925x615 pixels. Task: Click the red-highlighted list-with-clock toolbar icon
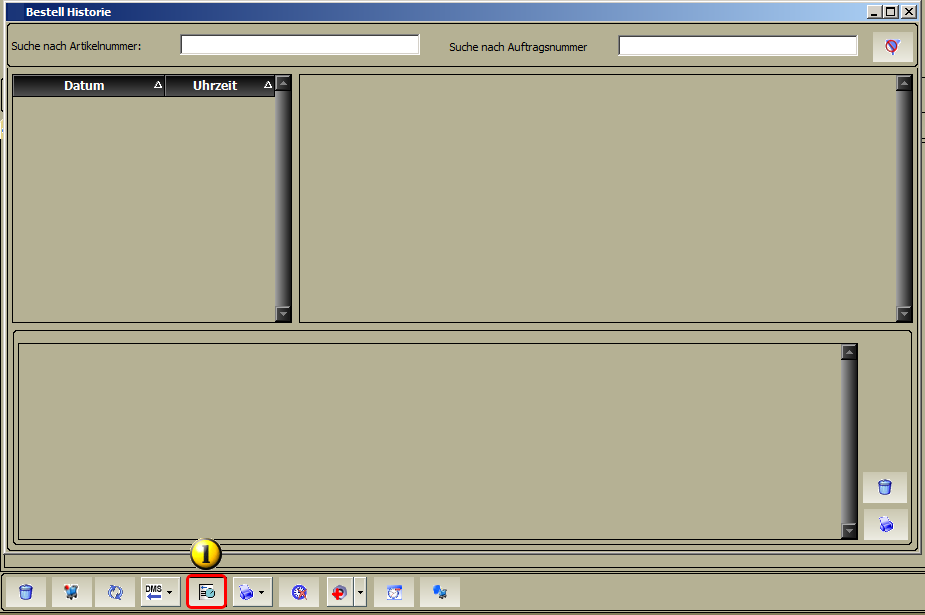206,592
